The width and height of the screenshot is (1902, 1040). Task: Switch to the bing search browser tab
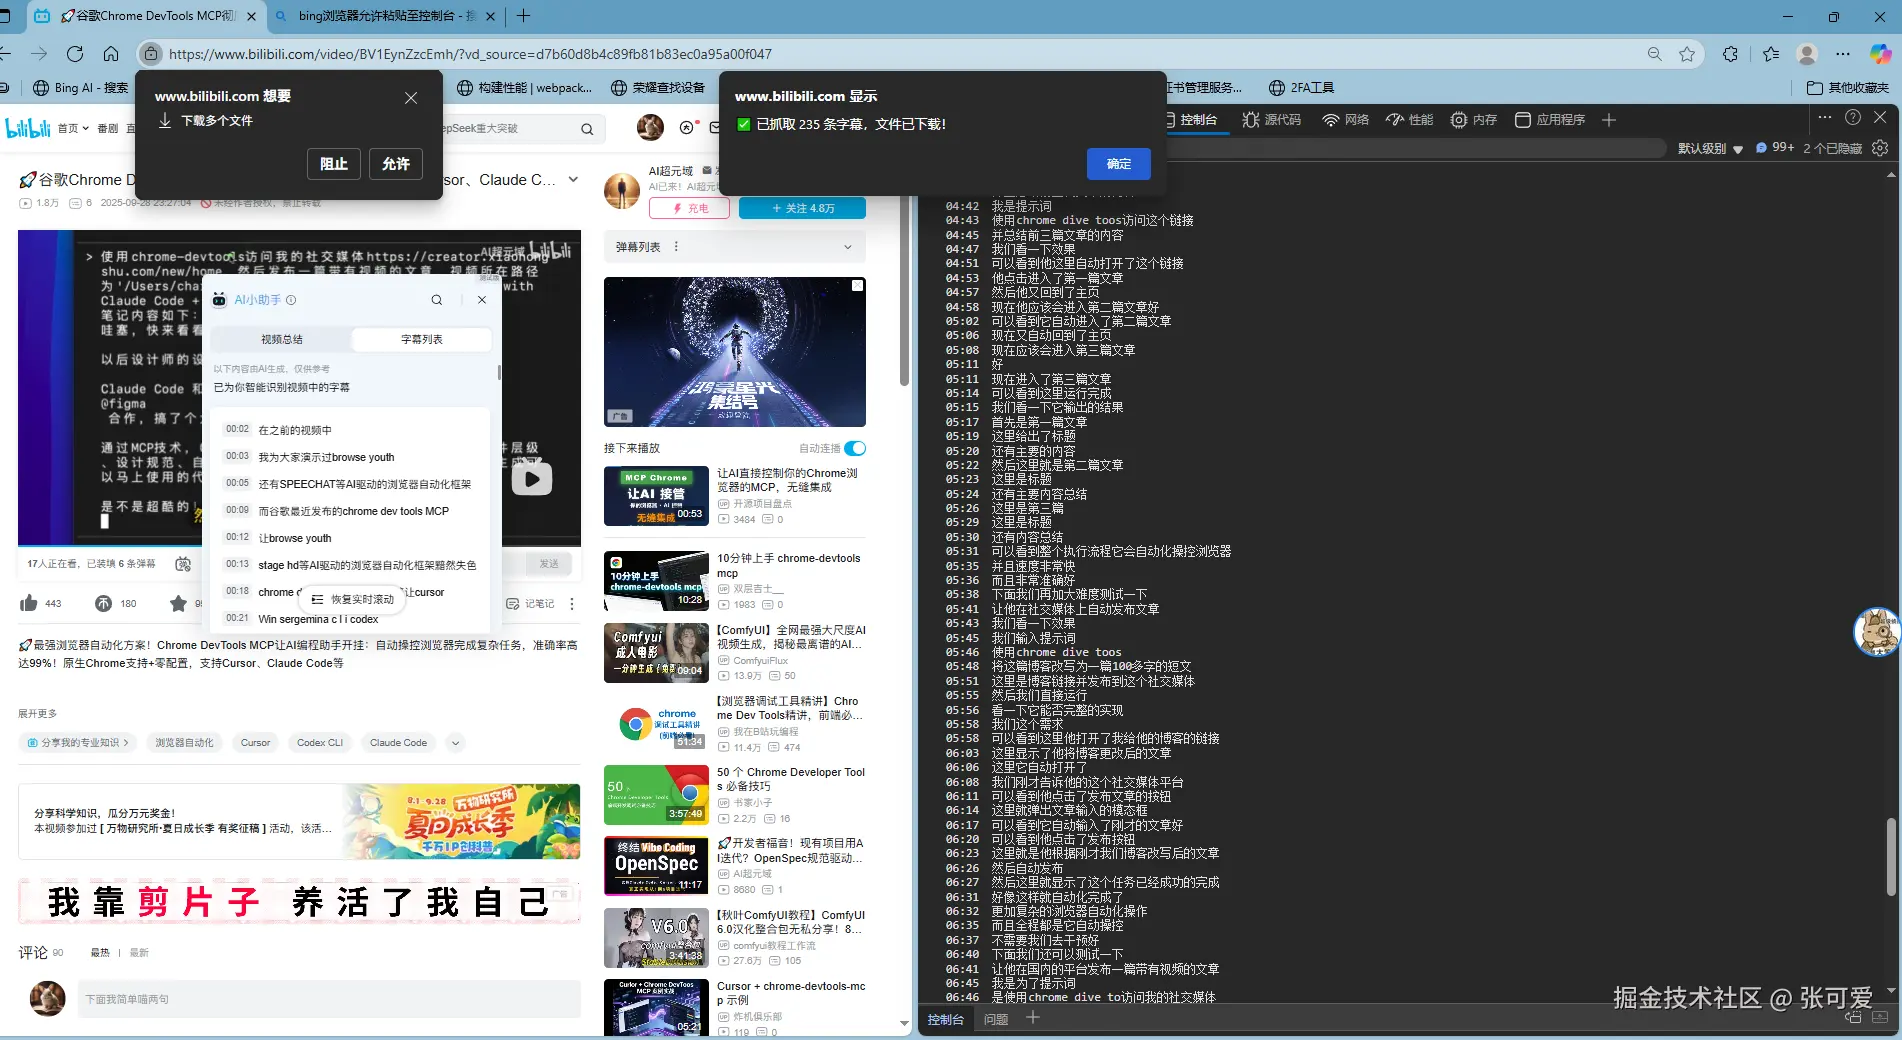385,16
